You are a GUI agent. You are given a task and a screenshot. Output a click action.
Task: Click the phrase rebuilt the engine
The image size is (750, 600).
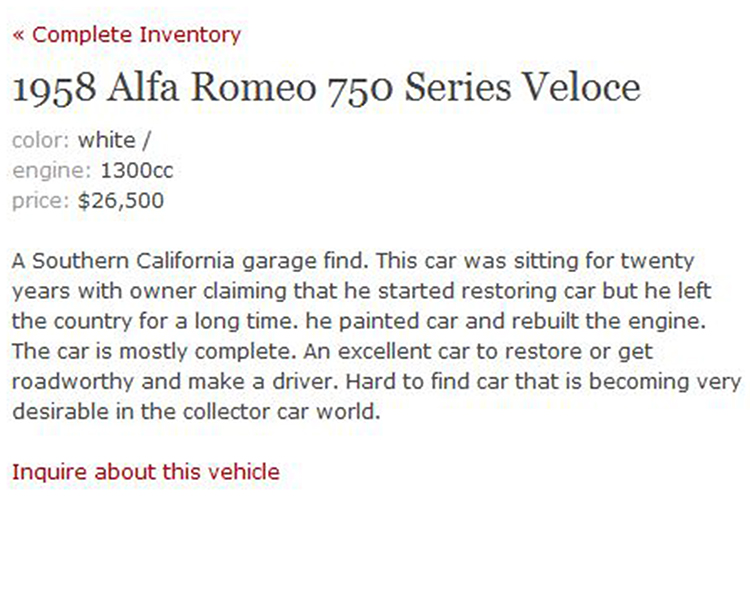pos(608,322)
